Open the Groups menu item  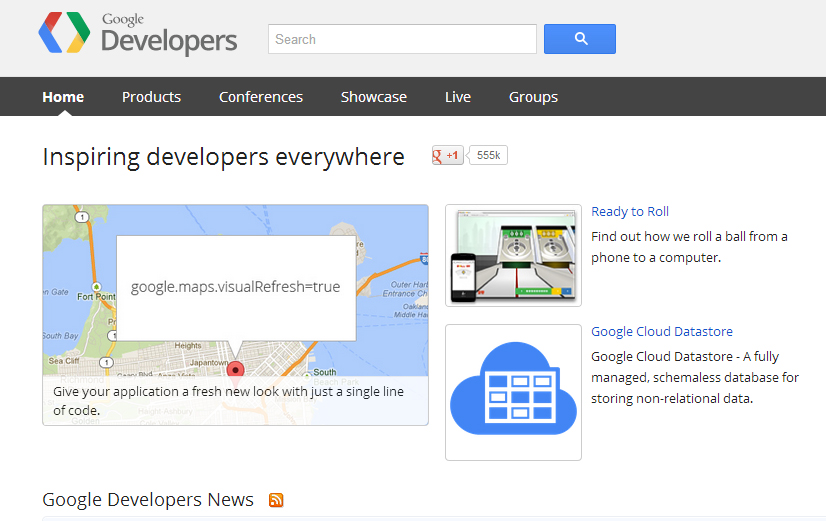tap(533, 97)
